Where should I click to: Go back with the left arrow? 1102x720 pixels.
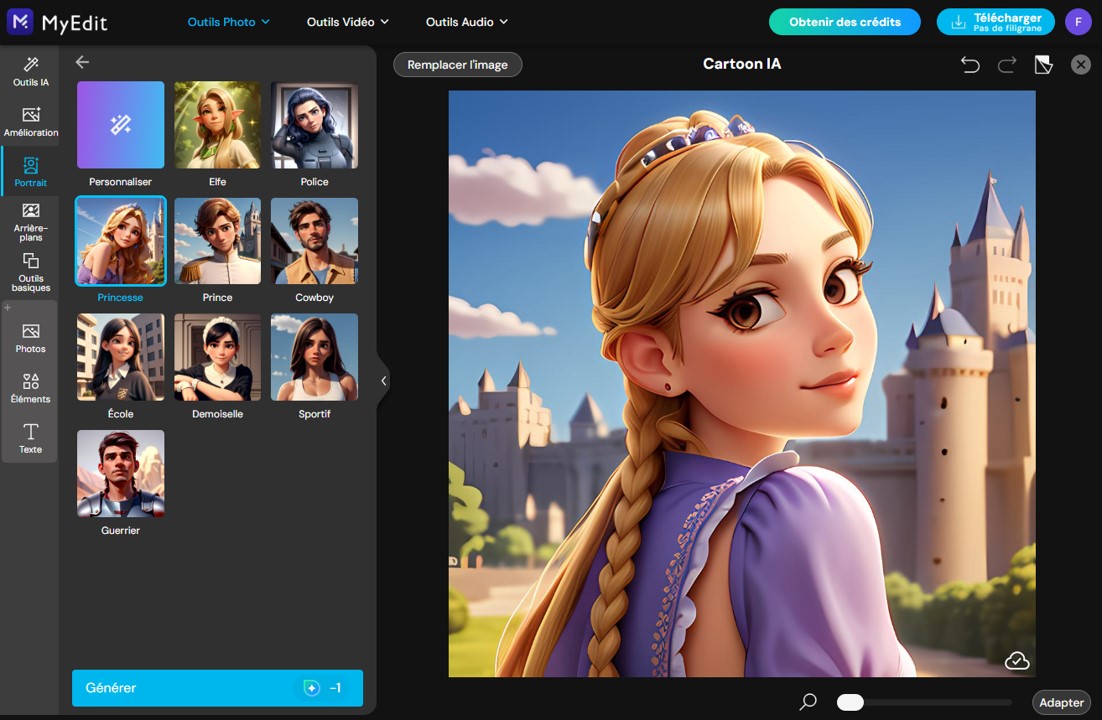point(82,63)
